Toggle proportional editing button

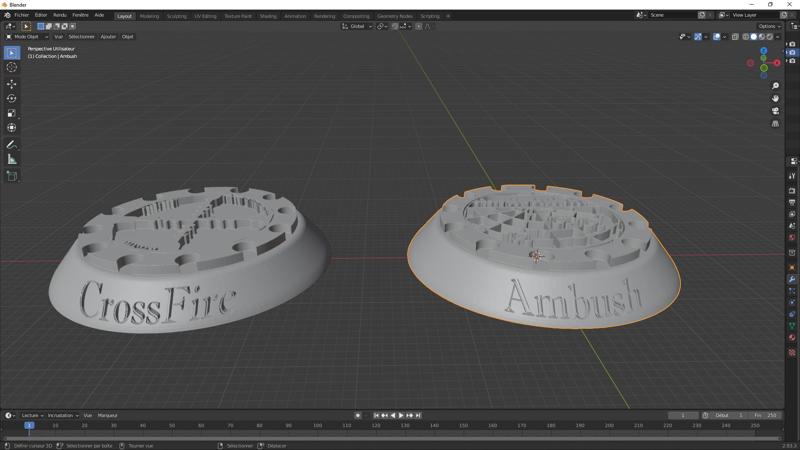point(418,26)
